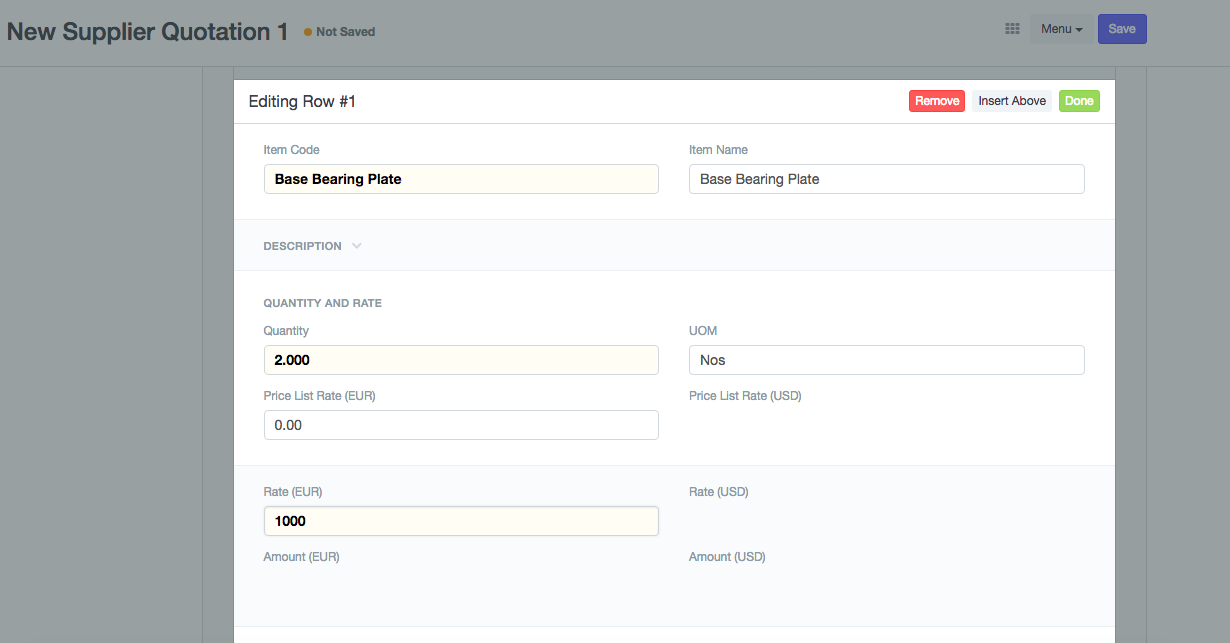Click the orange Not Saved status dot
This screenshot has height=643, width=1230.
[308, 32]
